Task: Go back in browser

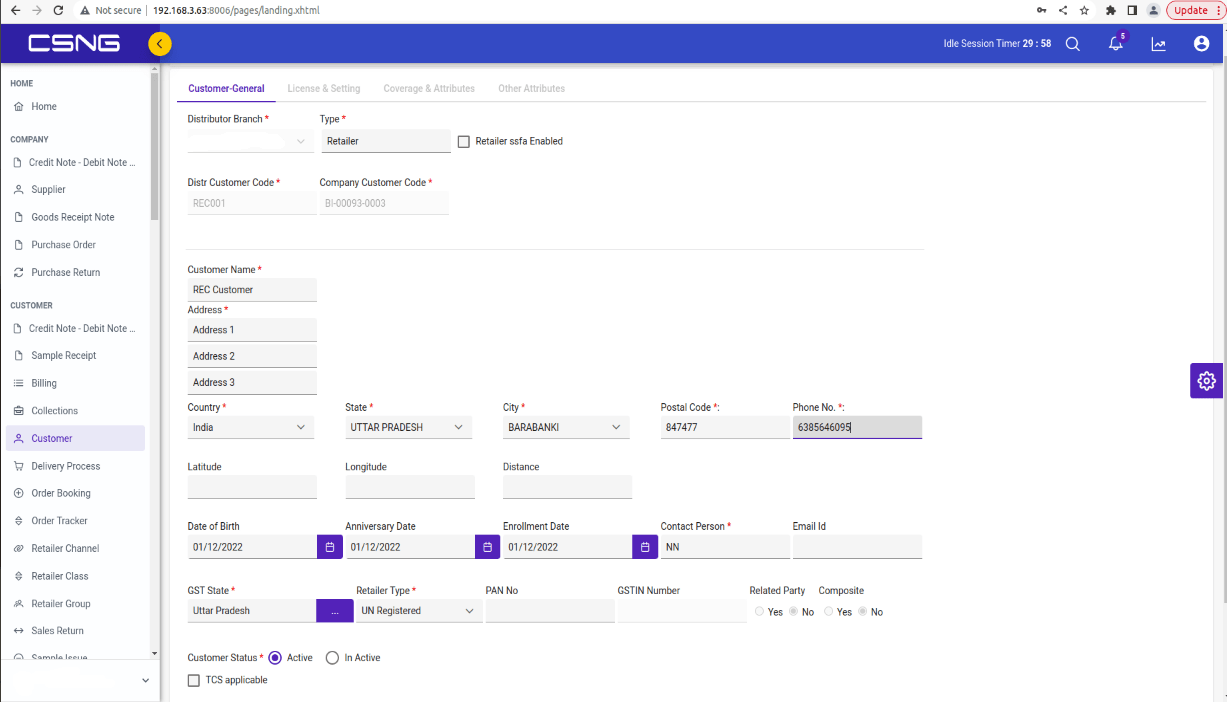Action: 14,10
